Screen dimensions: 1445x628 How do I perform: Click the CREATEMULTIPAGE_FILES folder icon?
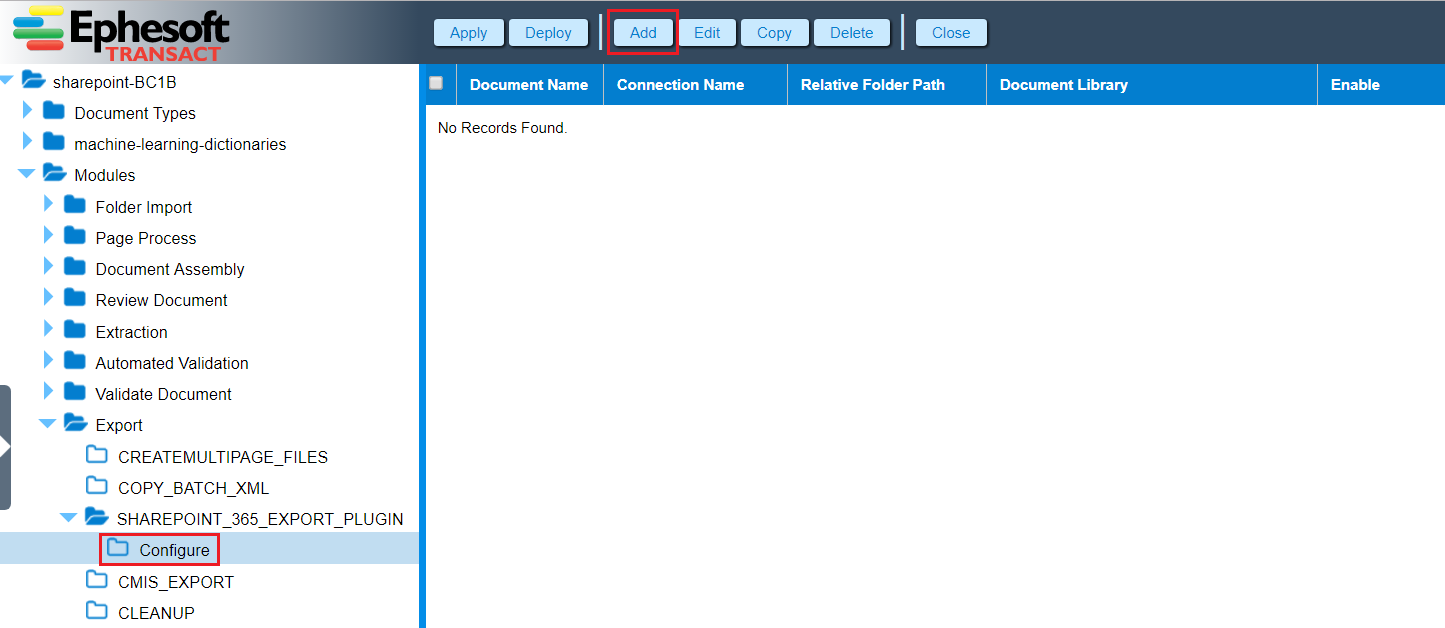coord(97,455)
